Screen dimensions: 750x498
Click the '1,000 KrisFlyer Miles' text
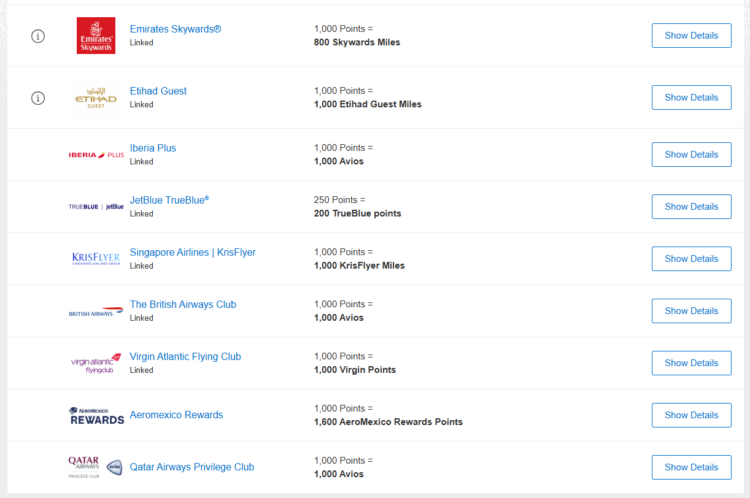click(359, 266)
